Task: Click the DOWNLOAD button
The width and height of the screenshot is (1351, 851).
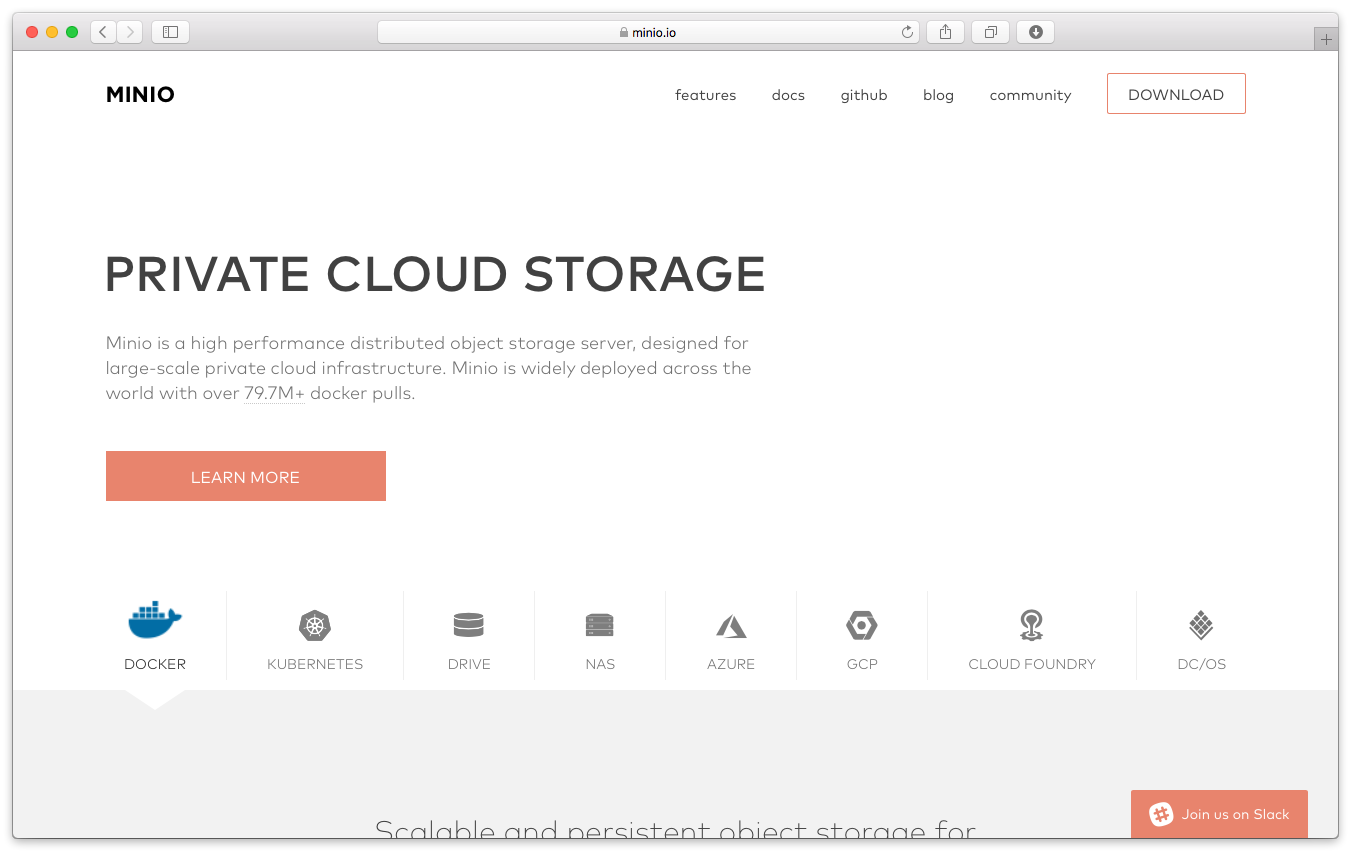Action: coord(1176,94)
